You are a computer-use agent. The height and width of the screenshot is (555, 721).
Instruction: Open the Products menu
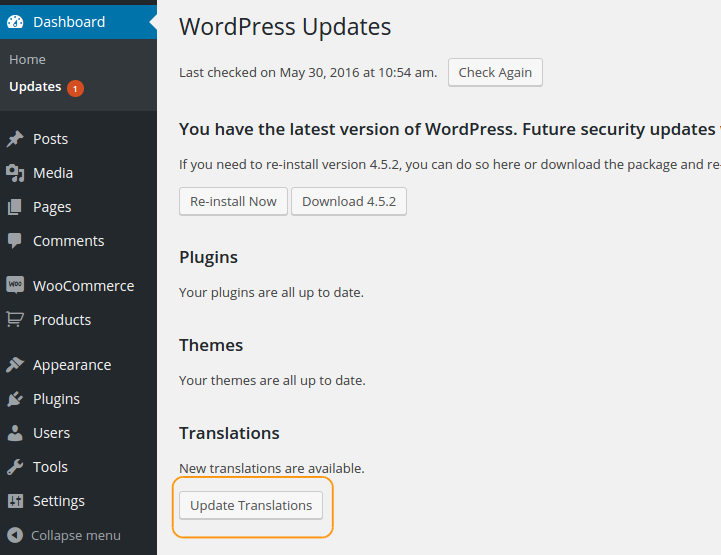point(62,320)
